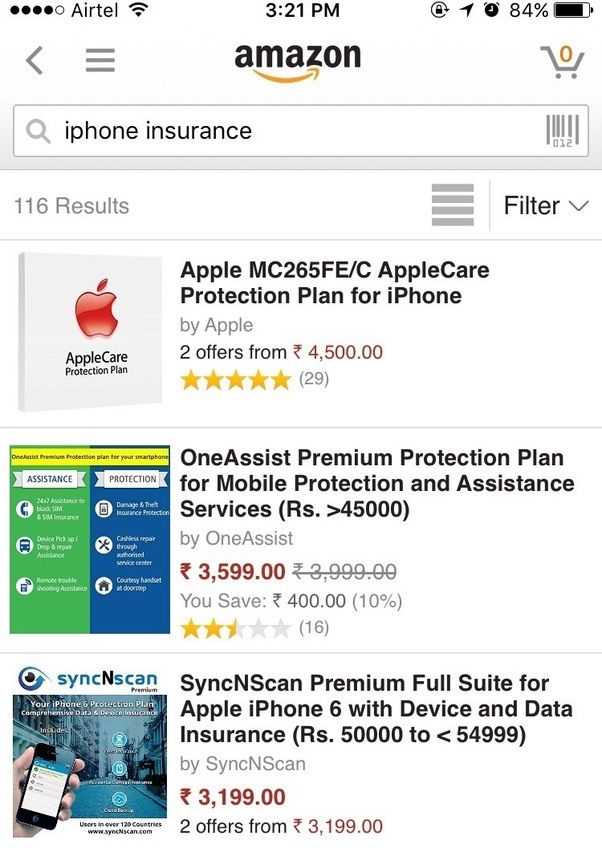Viewport: 602px width, 848px height.
Task: Open the list view layout icon
Action: pyautogui.click(x=453, y=204)
